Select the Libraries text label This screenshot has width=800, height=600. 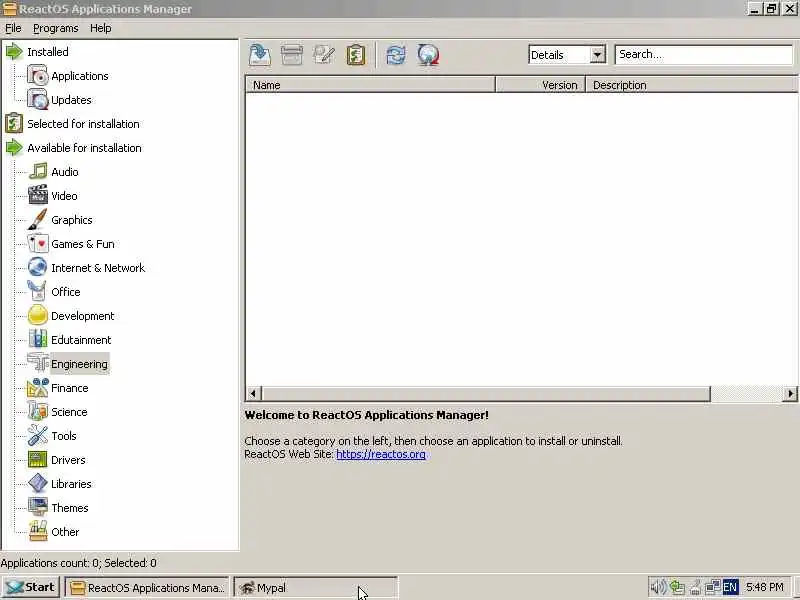pos(71,484)
